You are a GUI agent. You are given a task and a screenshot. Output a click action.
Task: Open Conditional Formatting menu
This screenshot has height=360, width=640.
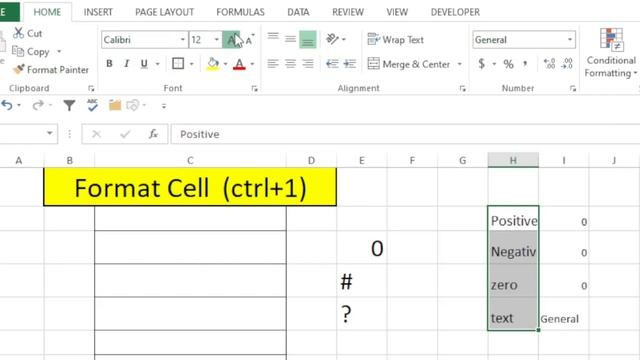coord(611,53)
